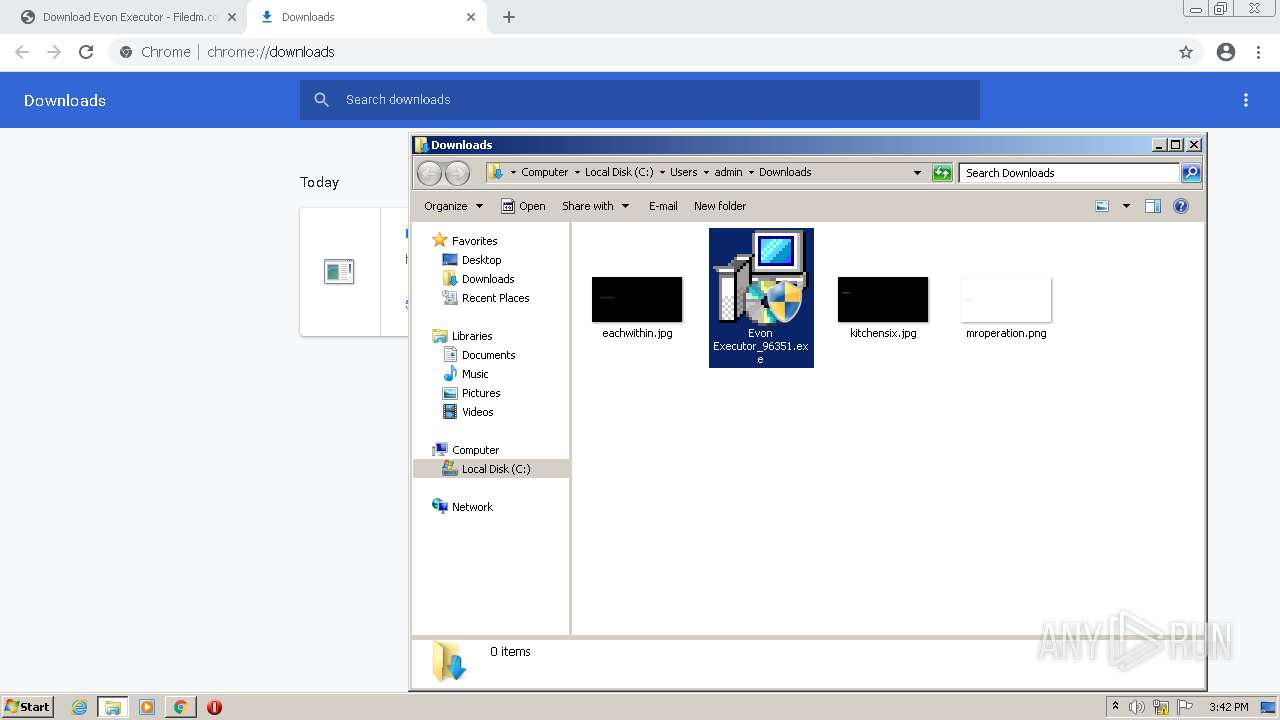The height and width of the screenshot is (720, 1280).
Task: Launch Internet Explorer from taskbar
Action: point(80,707)
